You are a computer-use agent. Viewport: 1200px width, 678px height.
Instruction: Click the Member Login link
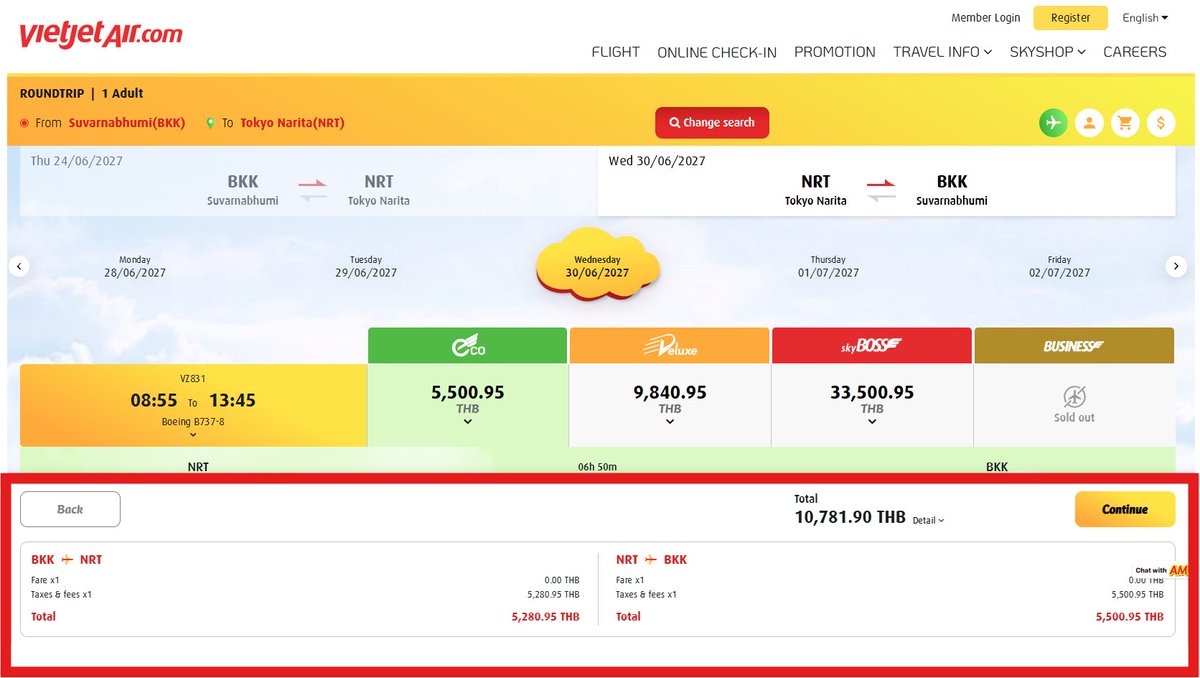pyautogui.click(x=985, y=18)
